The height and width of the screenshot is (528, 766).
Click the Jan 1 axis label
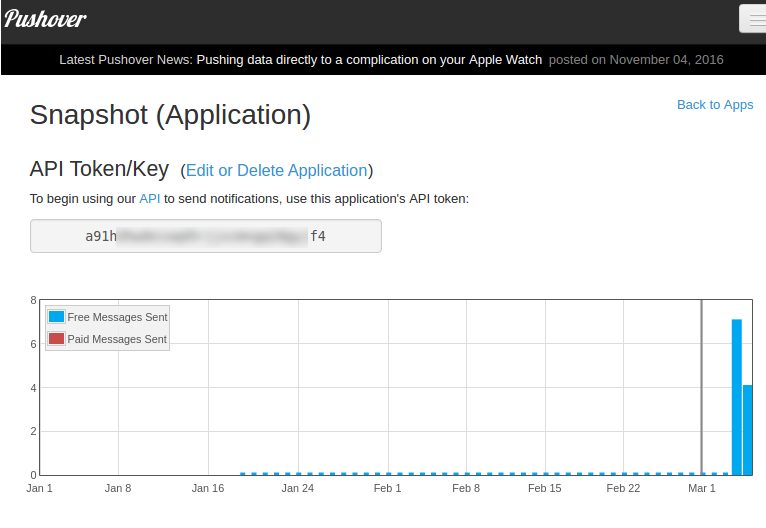point(39,488)
